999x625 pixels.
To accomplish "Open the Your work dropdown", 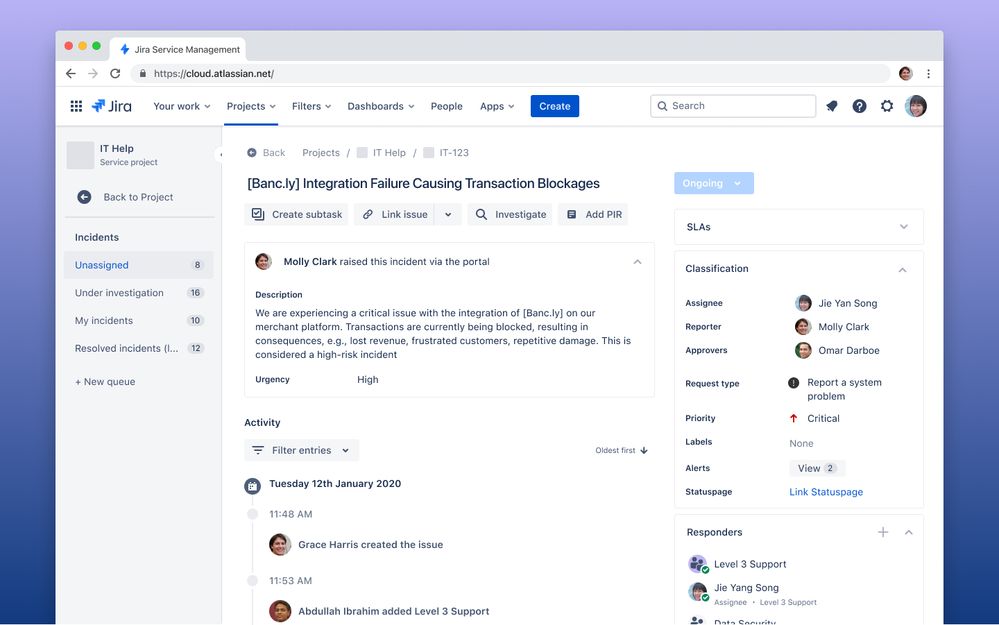I will point(182,106).
